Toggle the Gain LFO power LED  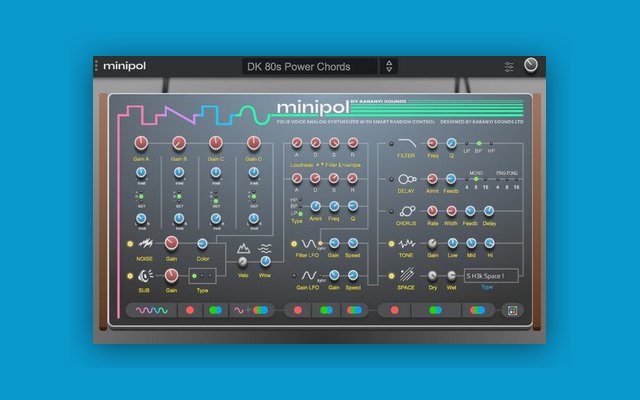click(293, 276)
